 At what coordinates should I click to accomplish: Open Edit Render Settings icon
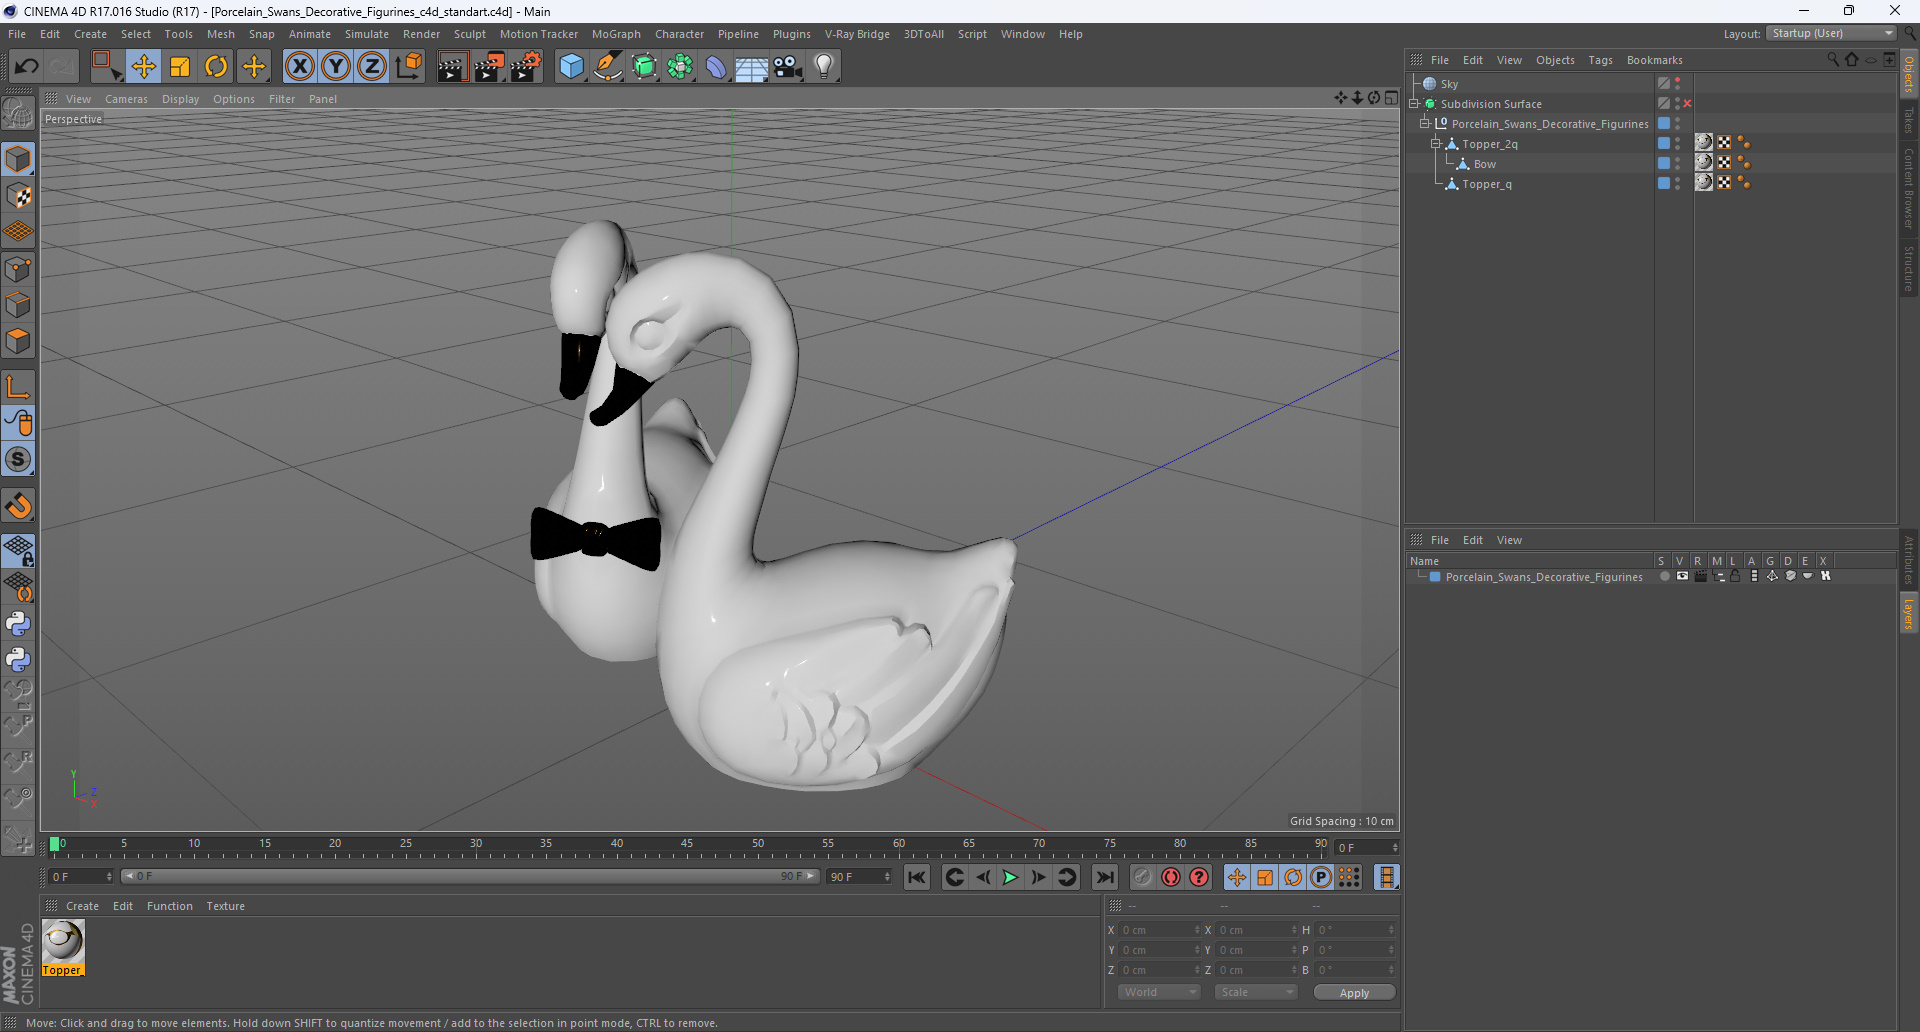526,66
